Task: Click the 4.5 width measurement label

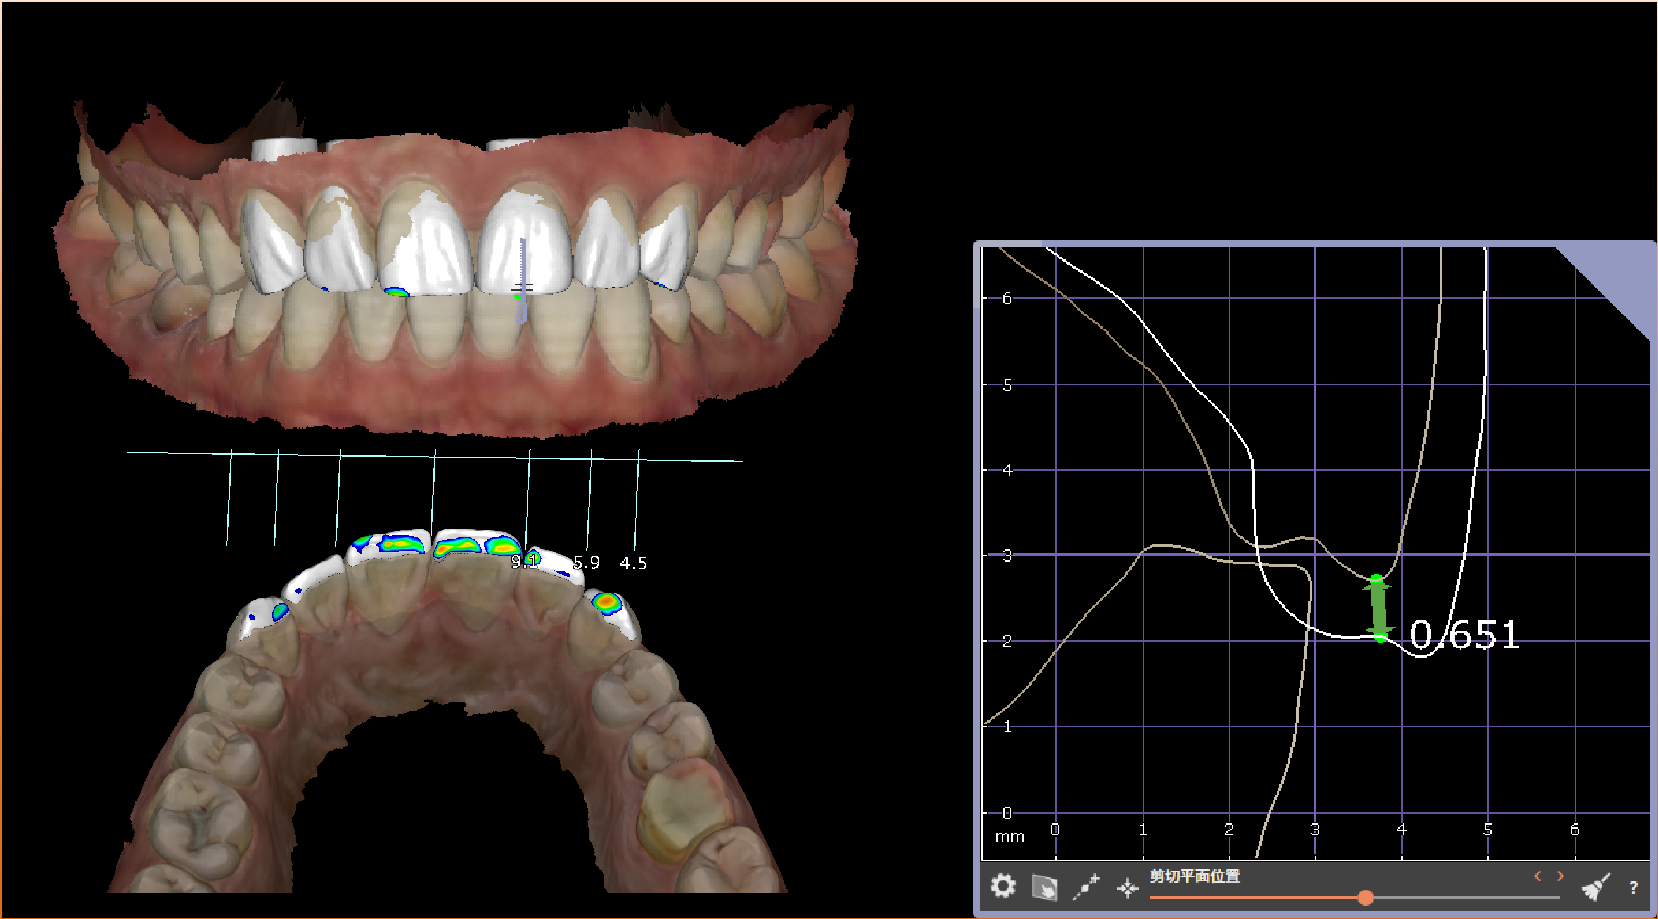Action: (x=633, y=563)
